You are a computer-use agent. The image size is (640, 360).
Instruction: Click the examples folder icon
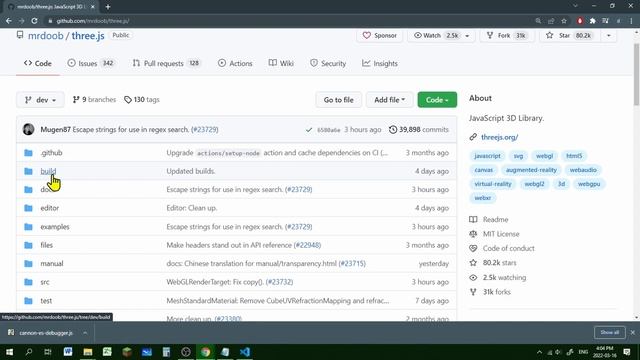pos(28,227)
